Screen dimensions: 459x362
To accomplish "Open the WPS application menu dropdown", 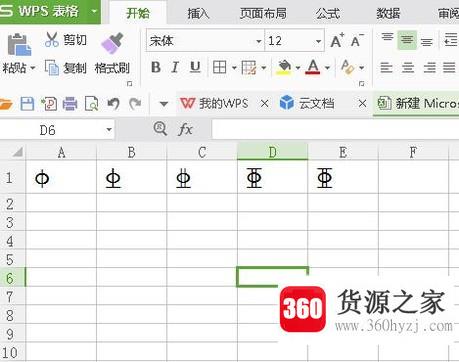I will pyautogui.click(x=94, y=12).
